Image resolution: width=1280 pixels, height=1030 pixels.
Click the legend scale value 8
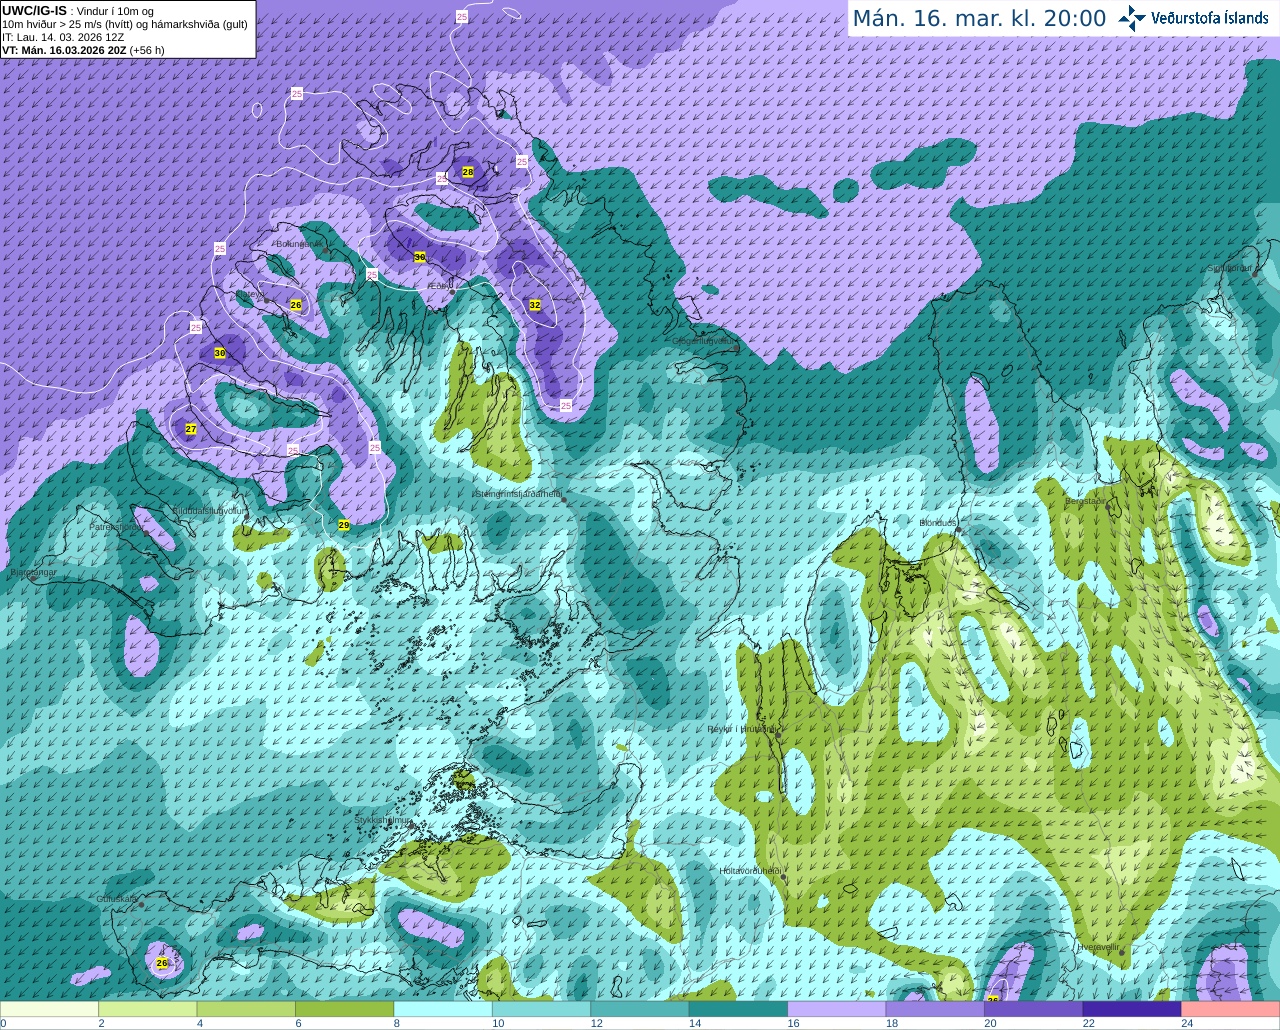pos(397,1023)
